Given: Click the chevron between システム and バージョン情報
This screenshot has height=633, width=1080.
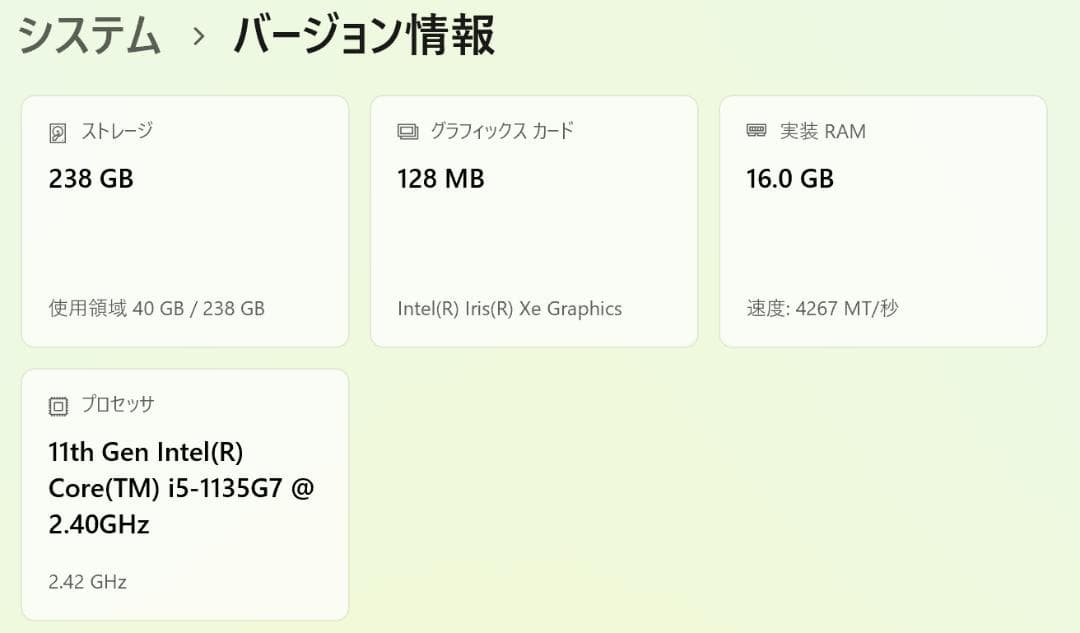Looking at the screenshot, I should [201, 34].
